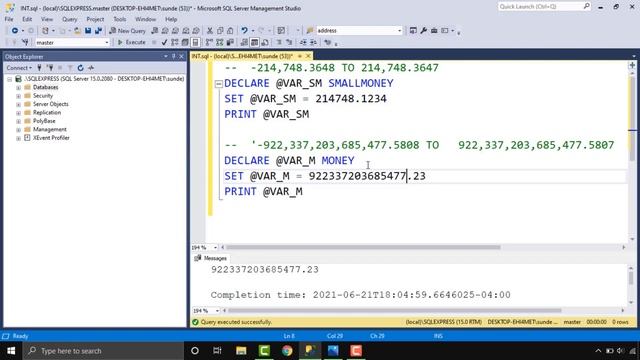Screen dimensions: 640x360
Task: Expand the Server Objects node
Action: tap(18, 104)
